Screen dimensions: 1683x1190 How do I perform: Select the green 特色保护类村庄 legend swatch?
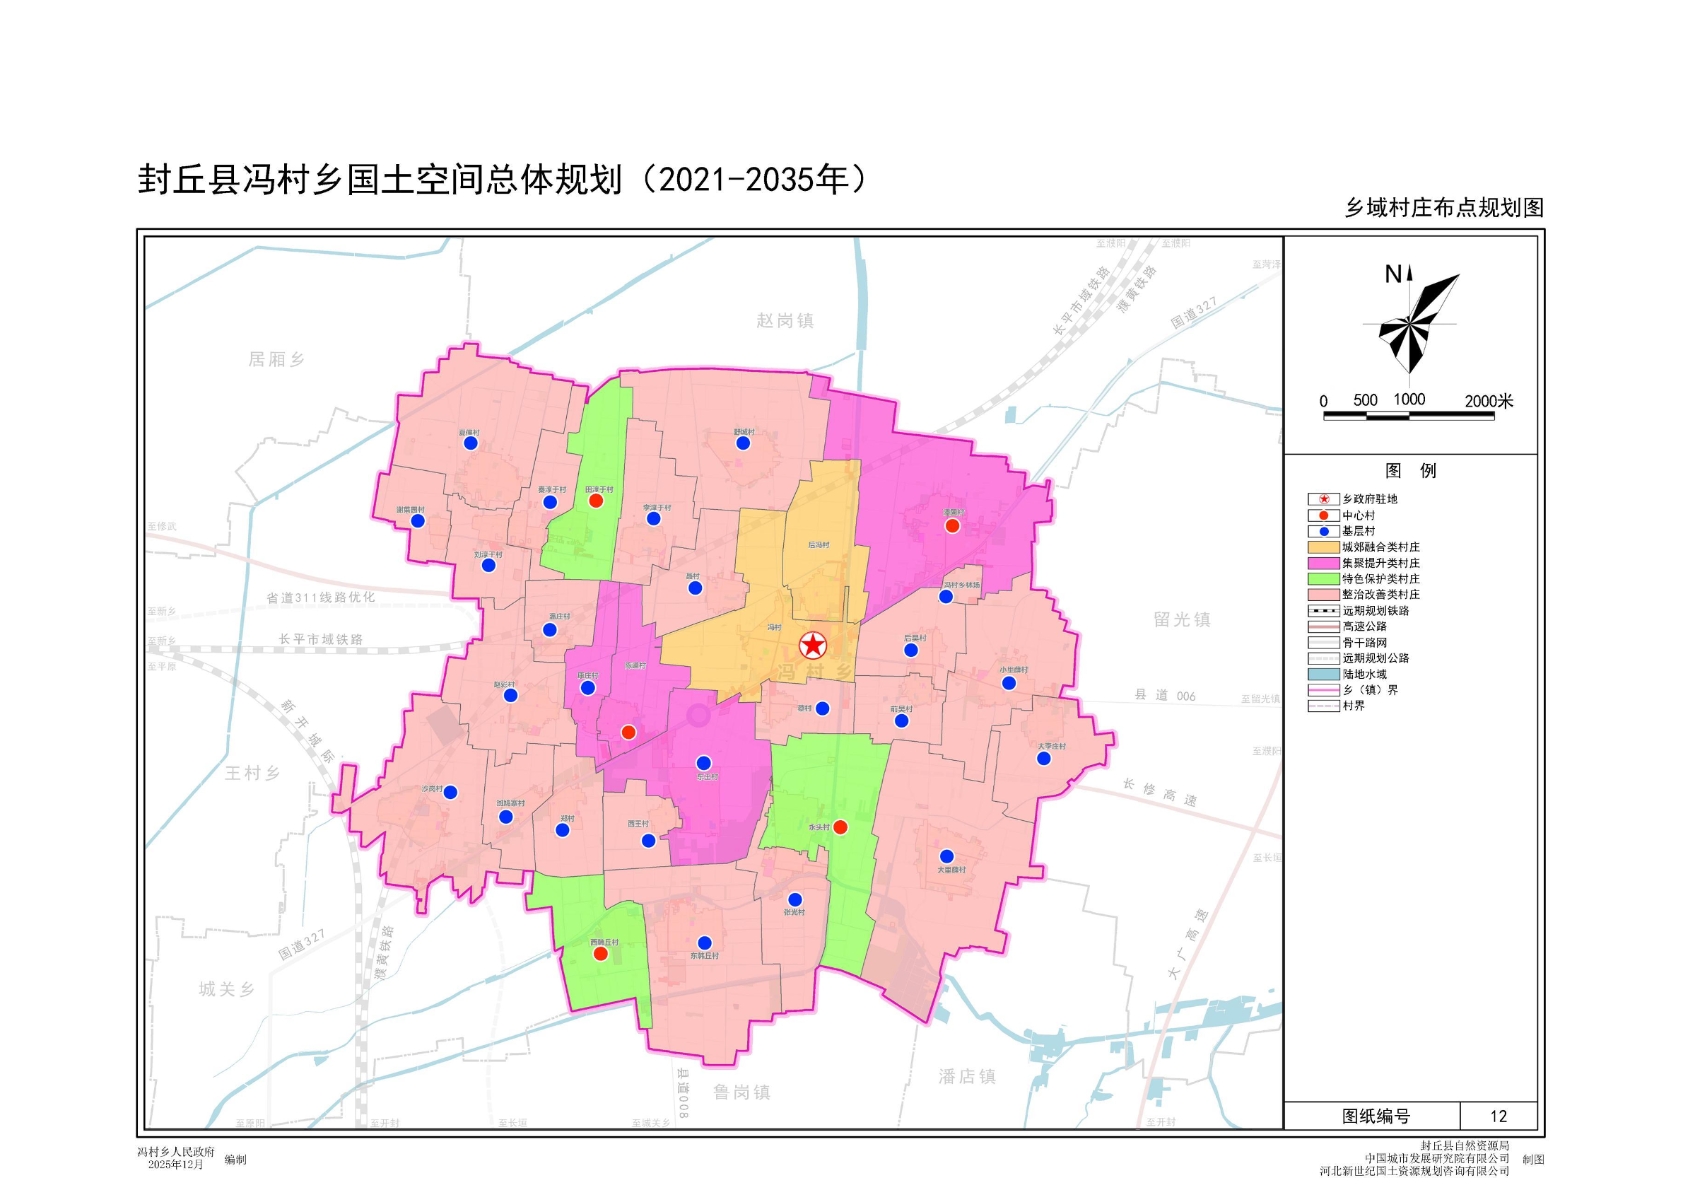(x=1323, y=579)
